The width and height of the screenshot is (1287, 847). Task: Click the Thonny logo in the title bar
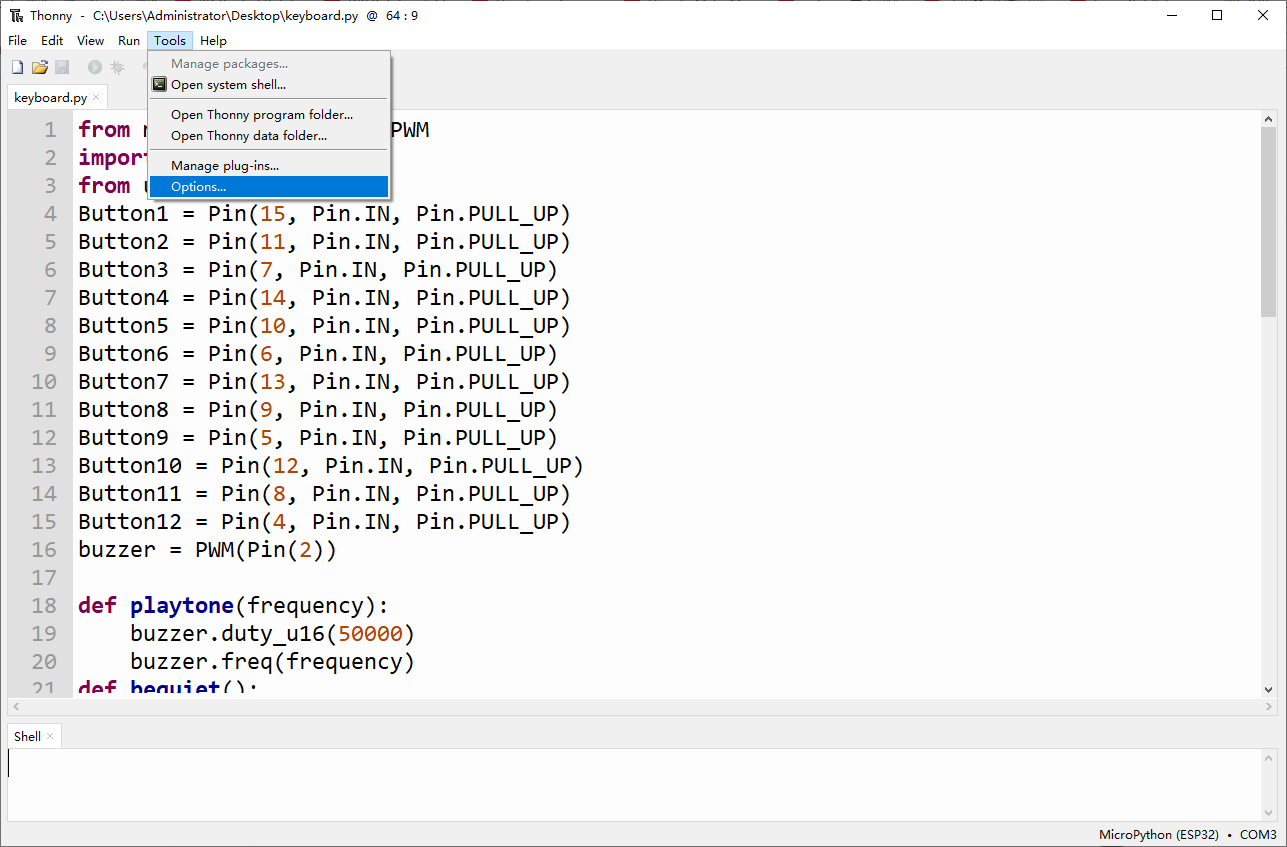point(17,15)
